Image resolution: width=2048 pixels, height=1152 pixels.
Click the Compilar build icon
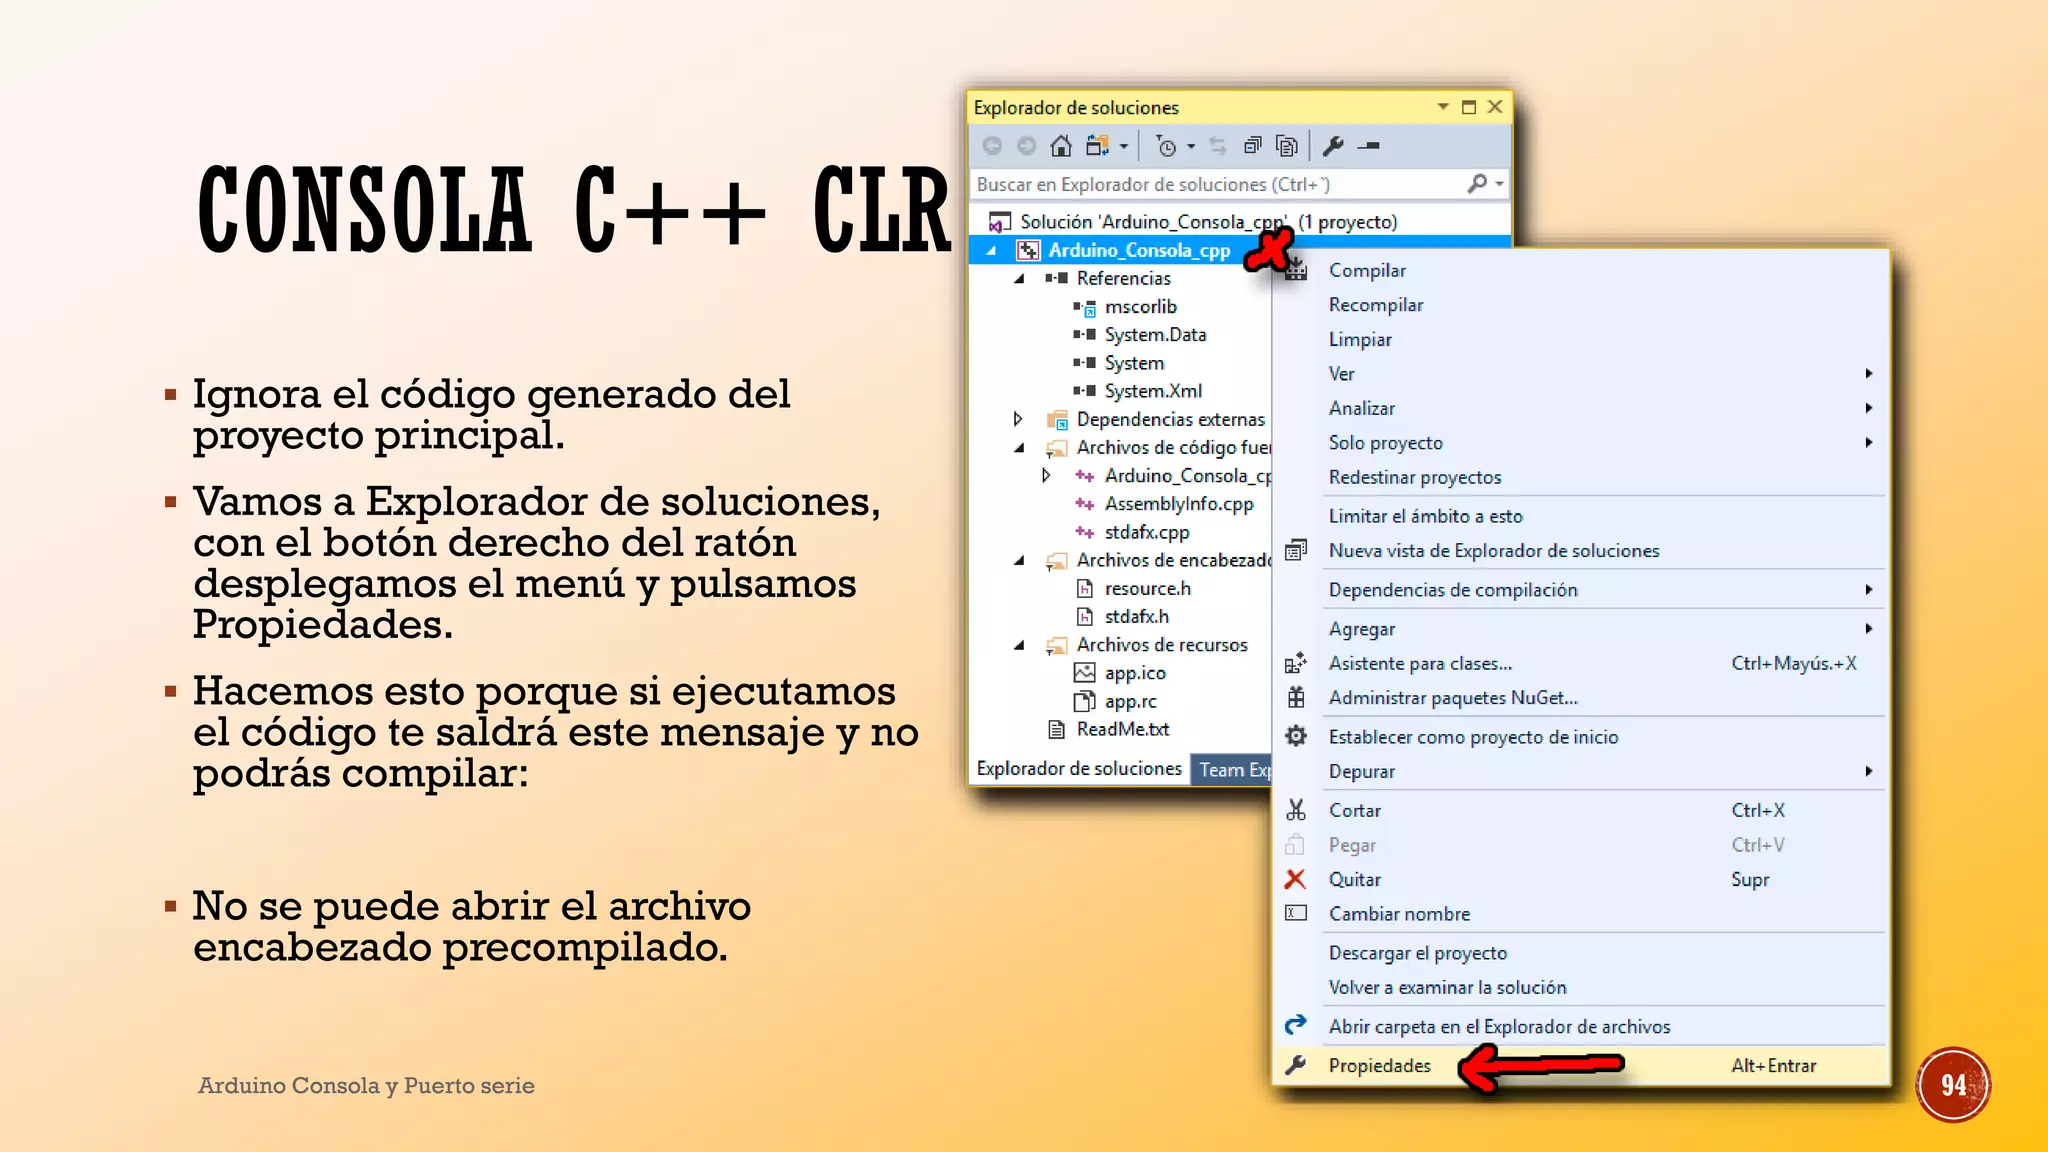pos(1297,270)
